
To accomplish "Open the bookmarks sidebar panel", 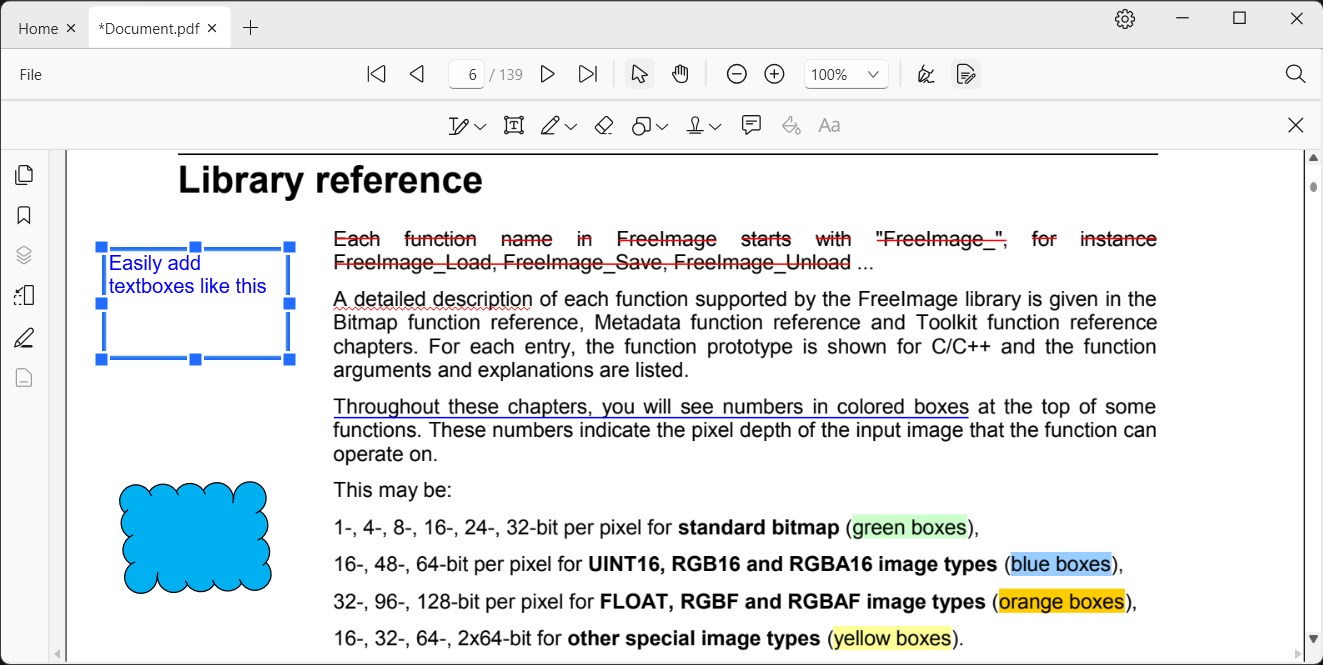I will [x=24, y=215].
